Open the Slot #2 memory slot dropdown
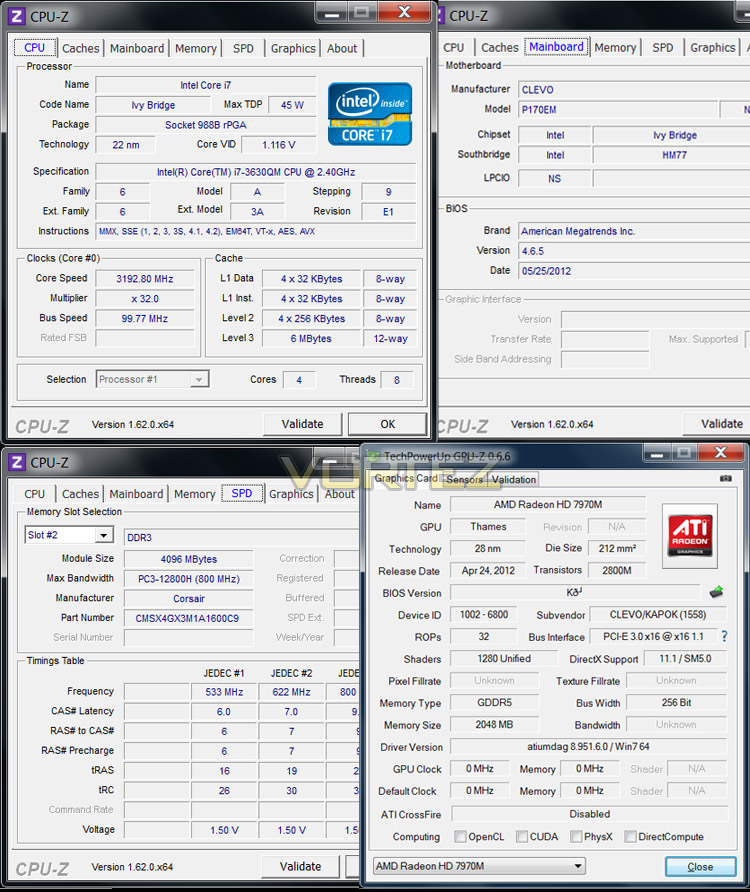The height and width of the screenshot is (892, 750). click(x=68, y=535)
